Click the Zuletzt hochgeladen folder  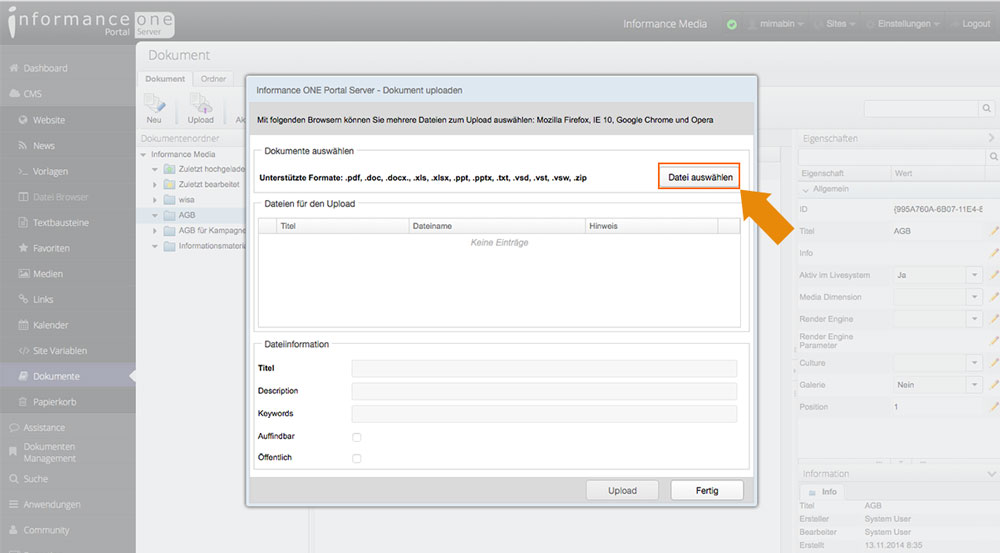coord(204,169)
